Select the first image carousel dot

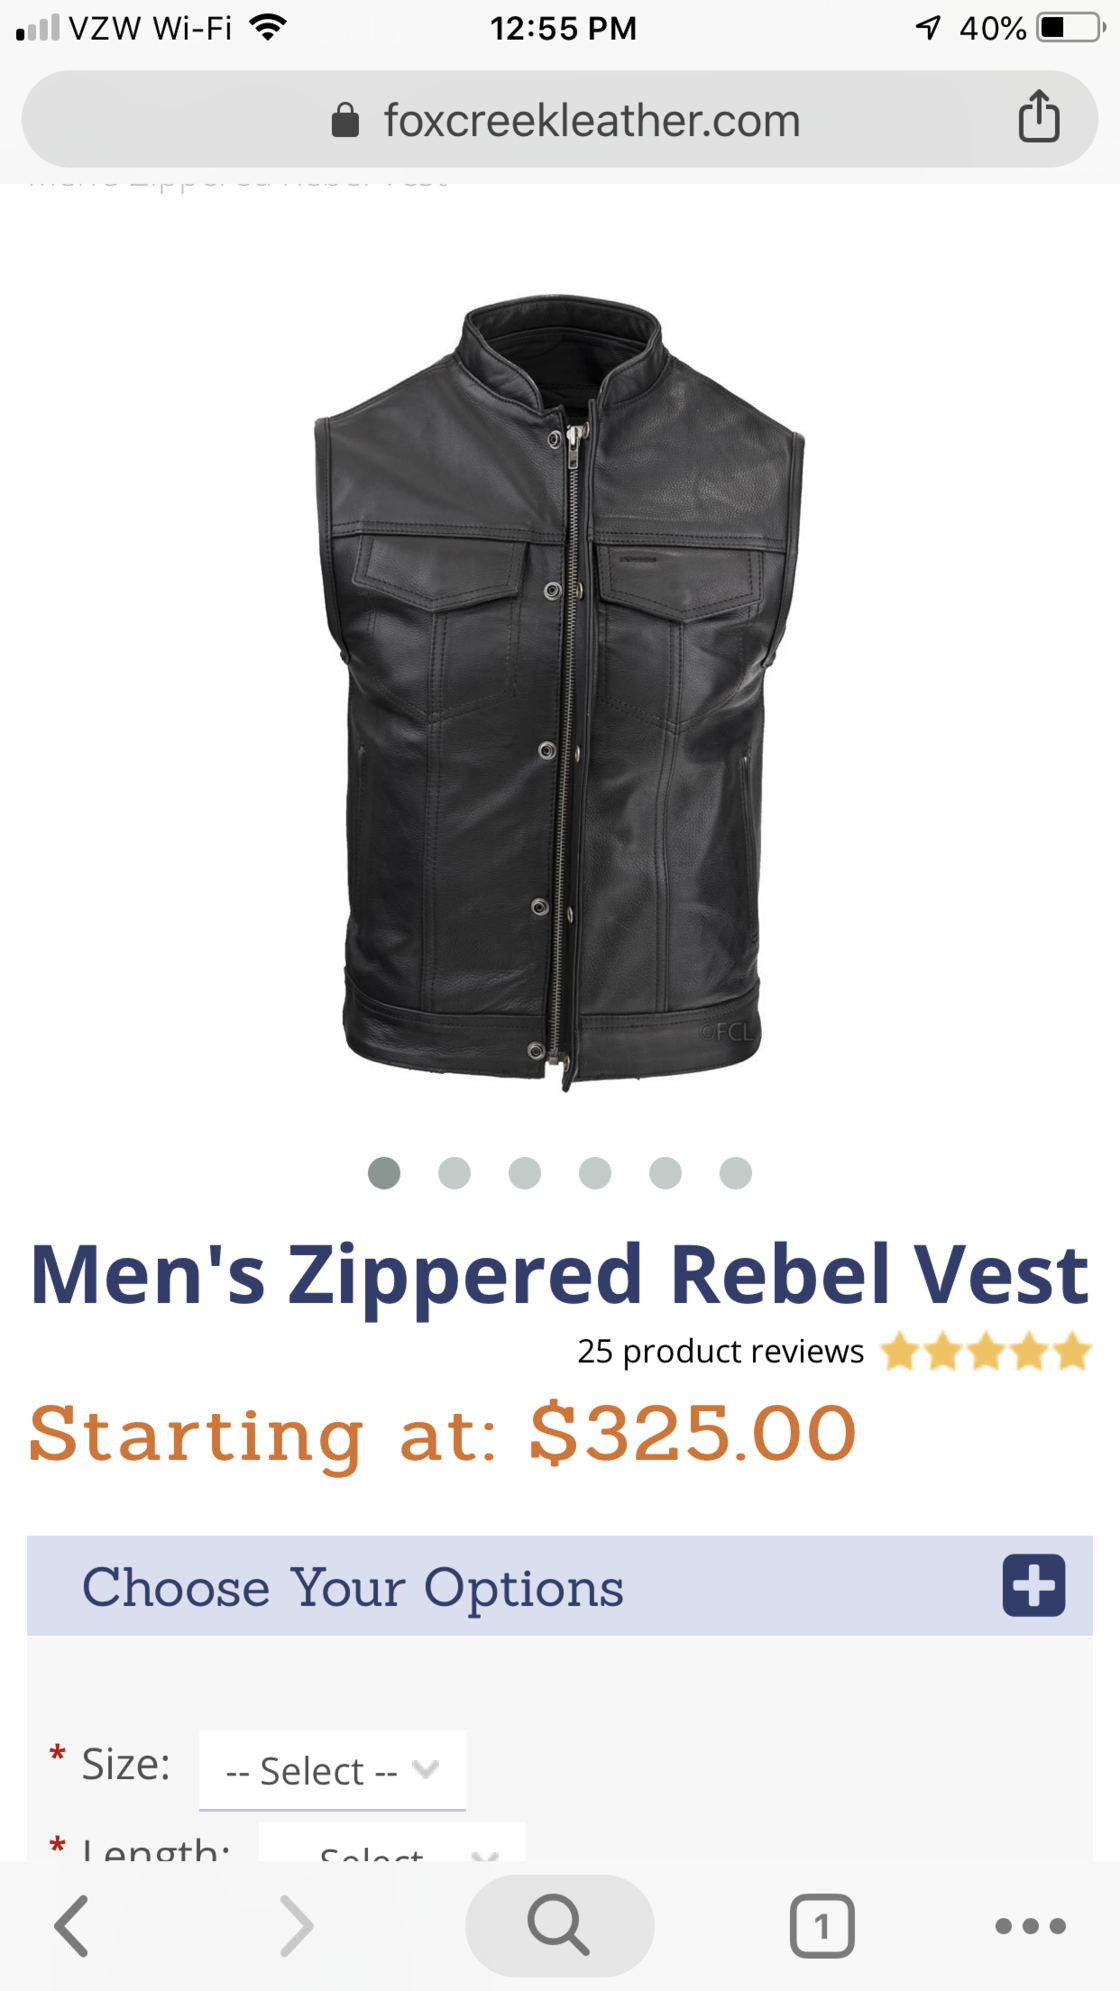[x=384, y=1172]
